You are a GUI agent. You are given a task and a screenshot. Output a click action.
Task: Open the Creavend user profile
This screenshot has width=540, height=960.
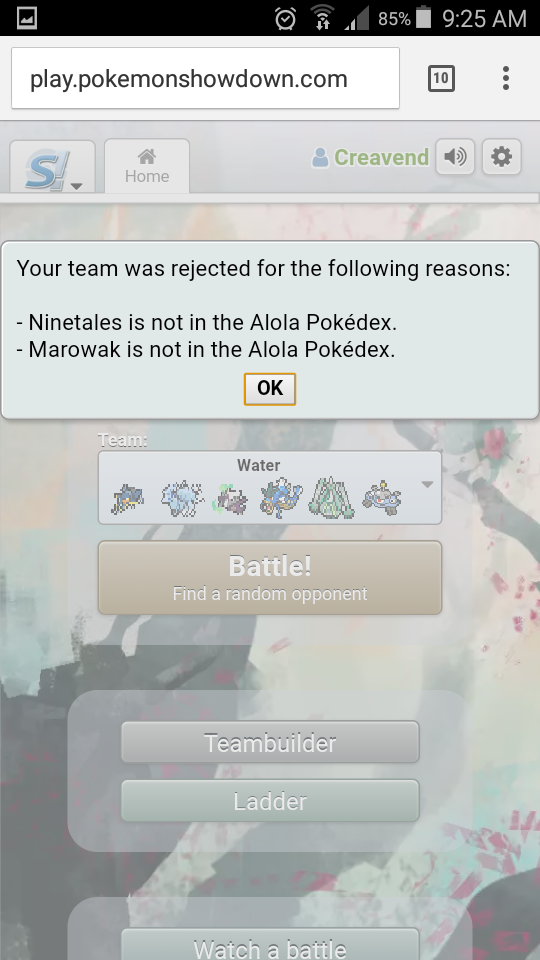370,157
